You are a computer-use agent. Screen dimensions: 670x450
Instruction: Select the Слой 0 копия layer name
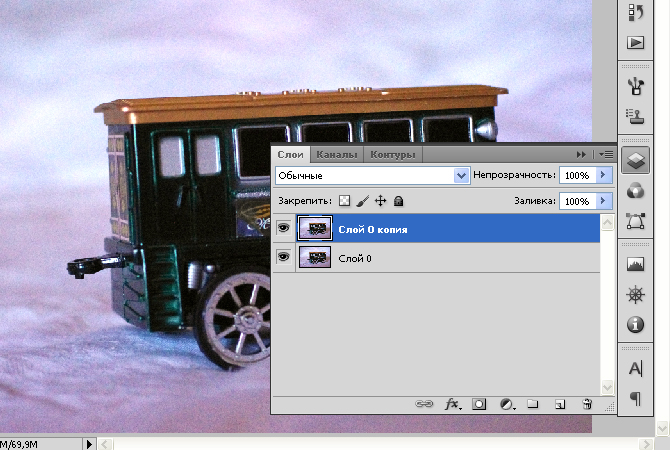pyautogui.click(x=373, y=229)
